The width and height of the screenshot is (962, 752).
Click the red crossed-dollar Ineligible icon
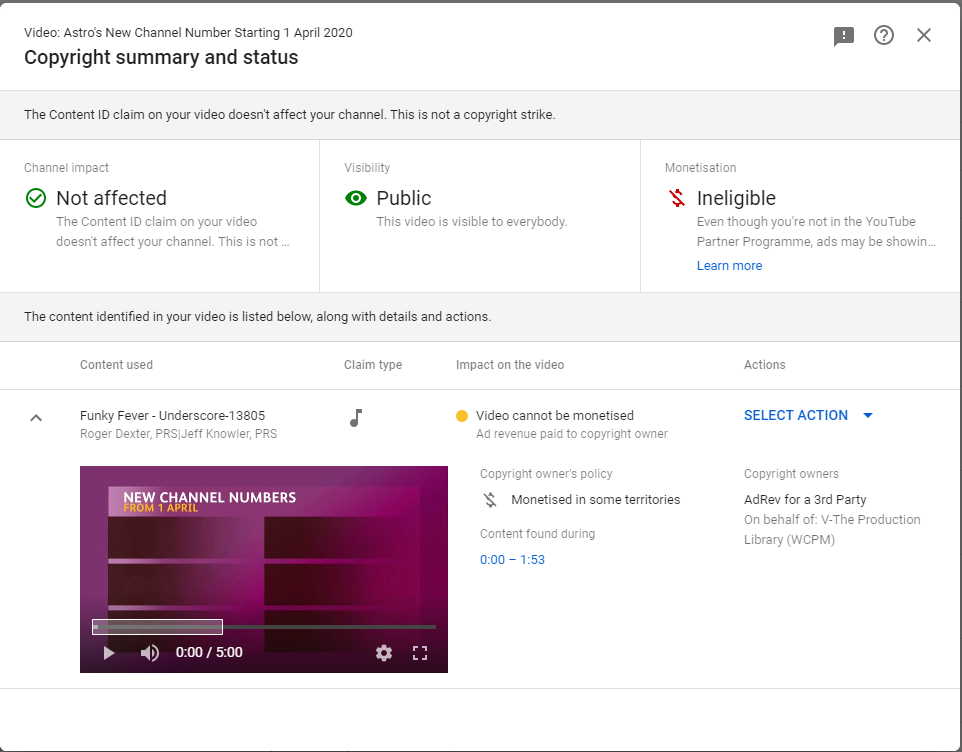click(x=677, y=198)
